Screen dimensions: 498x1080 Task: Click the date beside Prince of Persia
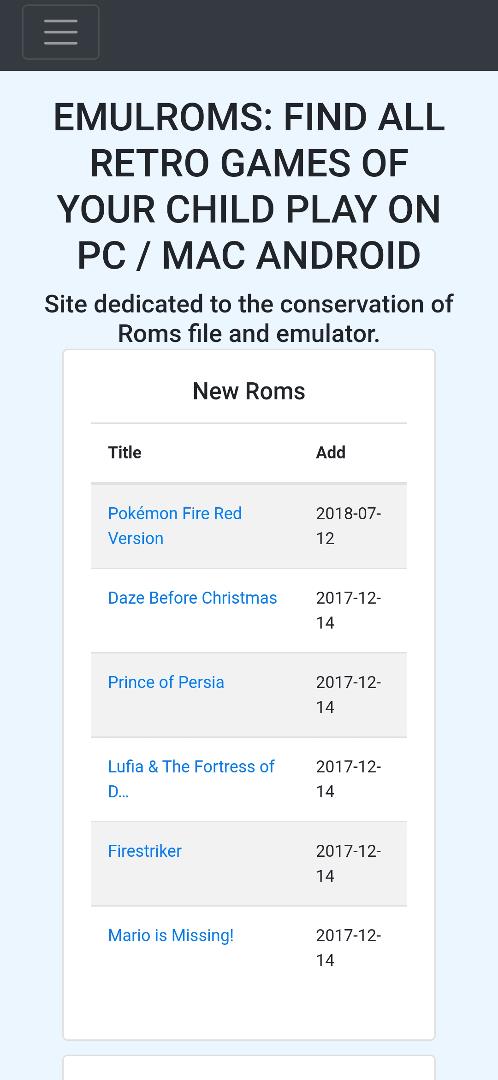click(349, 694)
